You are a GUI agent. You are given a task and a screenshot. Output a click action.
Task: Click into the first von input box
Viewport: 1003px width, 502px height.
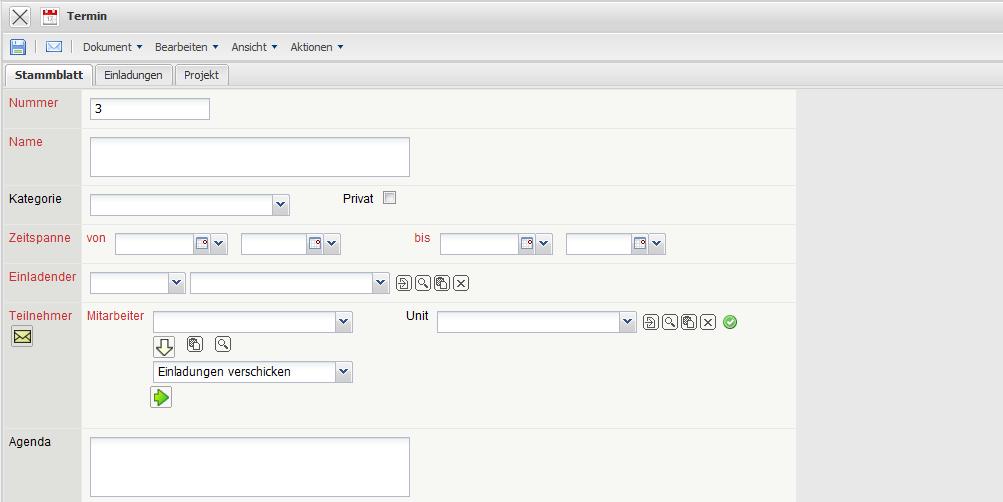click(x=154, y=244)
